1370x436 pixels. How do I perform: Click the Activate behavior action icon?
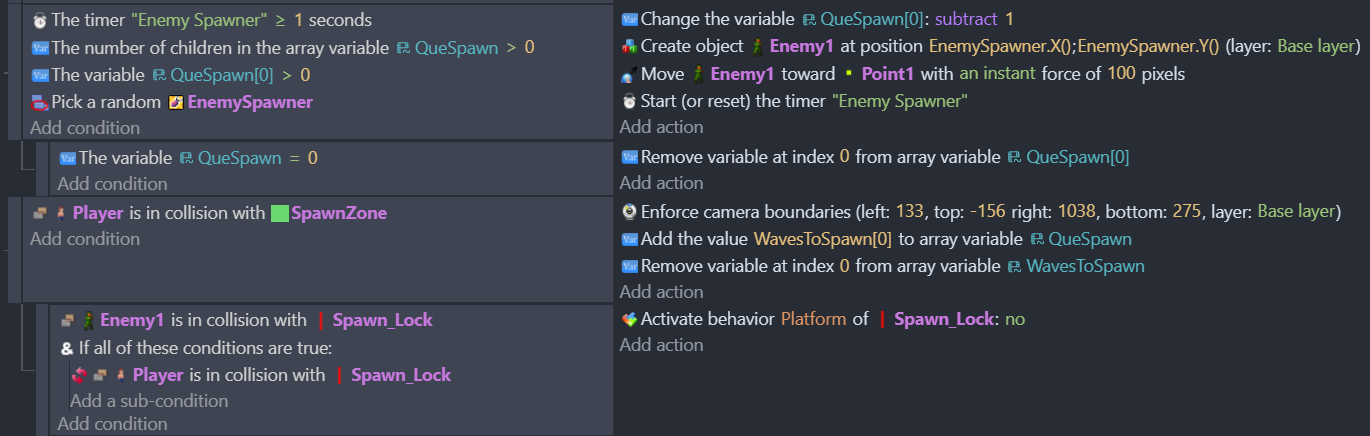coord(628,319)
